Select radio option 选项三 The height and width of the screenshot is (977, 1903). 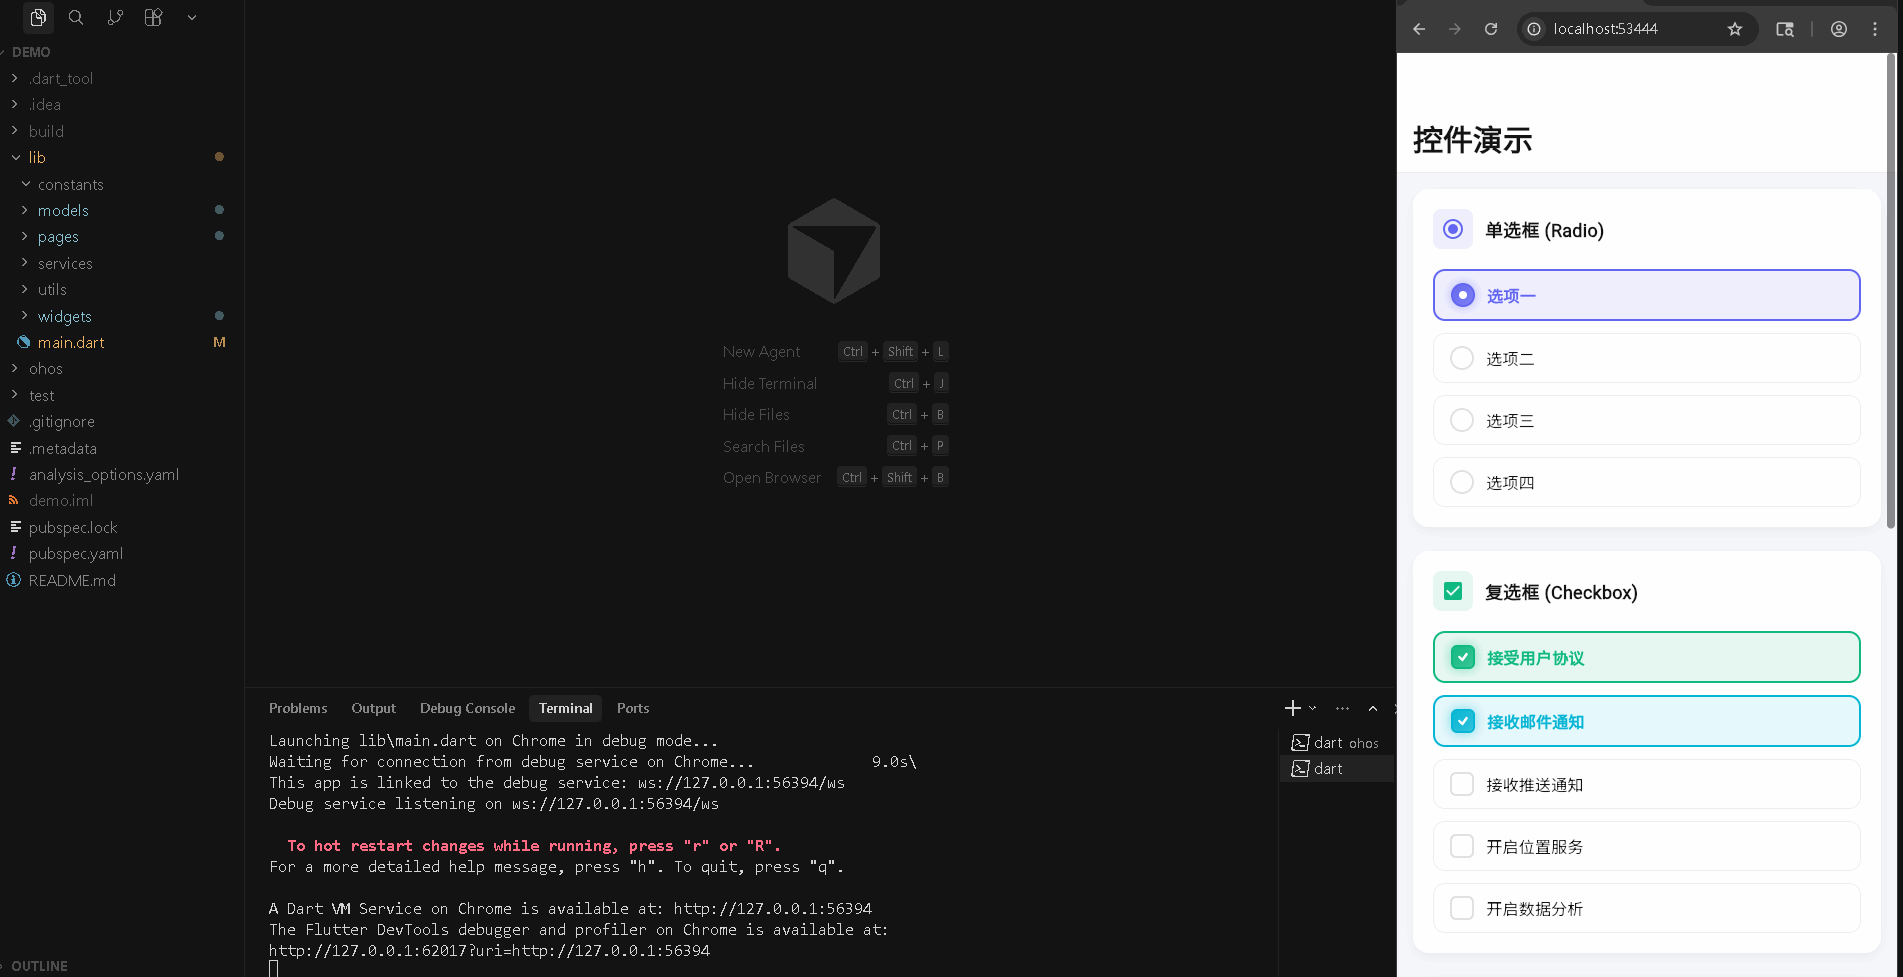[1646, 420]
